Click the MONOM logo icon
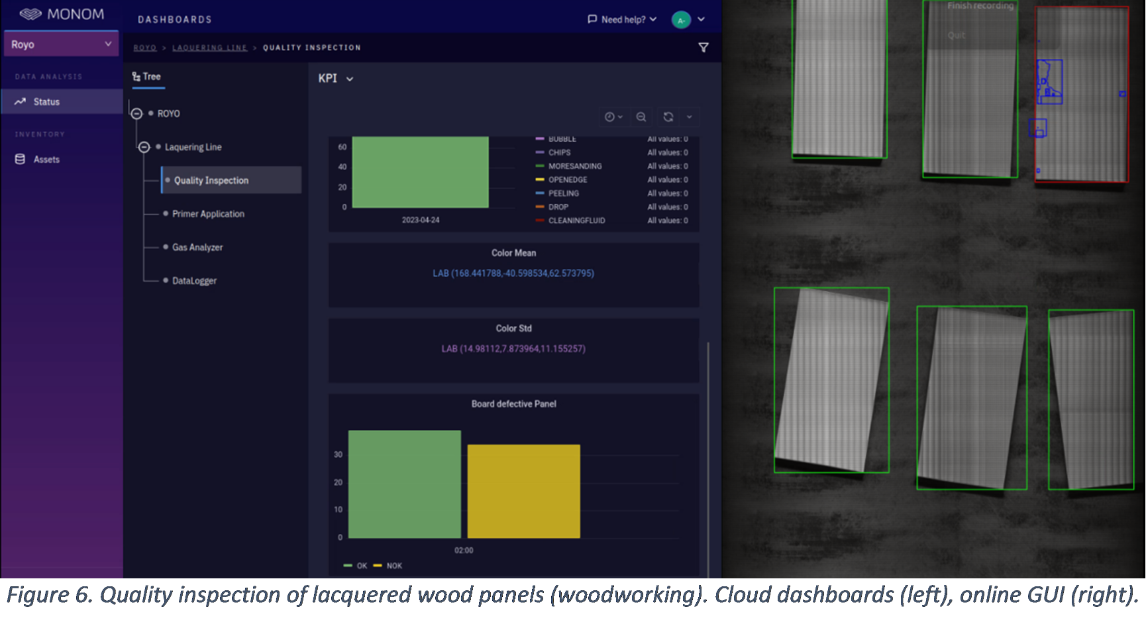The width and height of the screenshot is (1146, 618). pos(31,15)
